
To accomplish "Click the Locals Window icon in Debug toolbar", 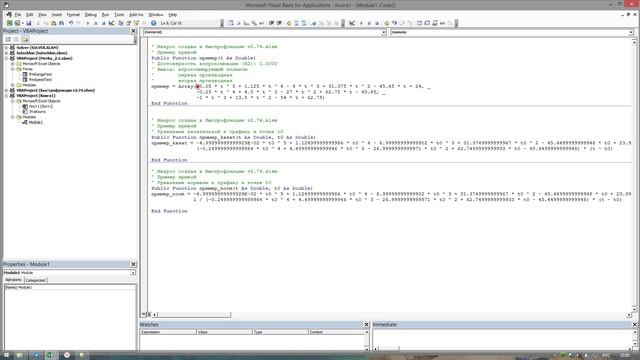I will (x=420, y=23).
